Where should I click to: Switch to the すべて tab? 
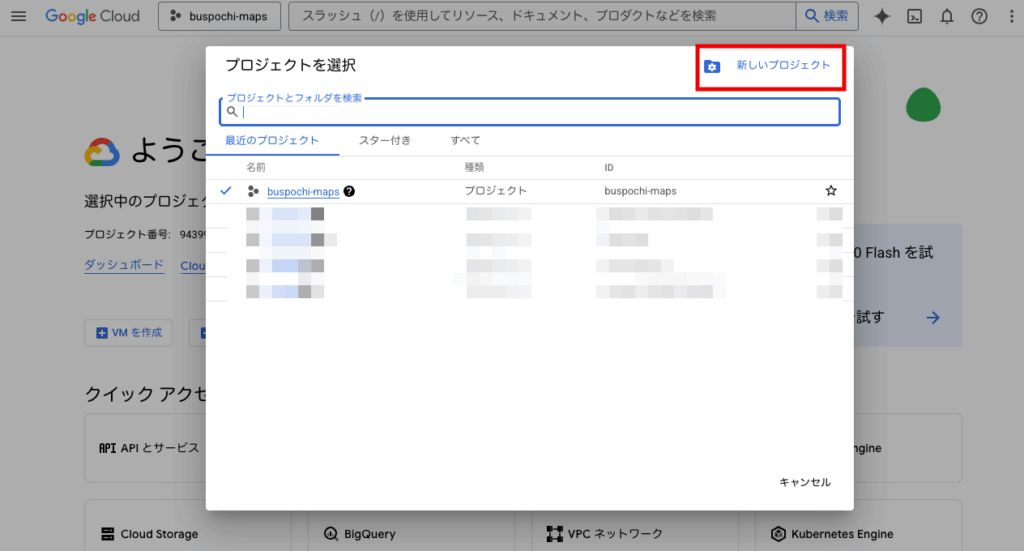coord(465,141)
